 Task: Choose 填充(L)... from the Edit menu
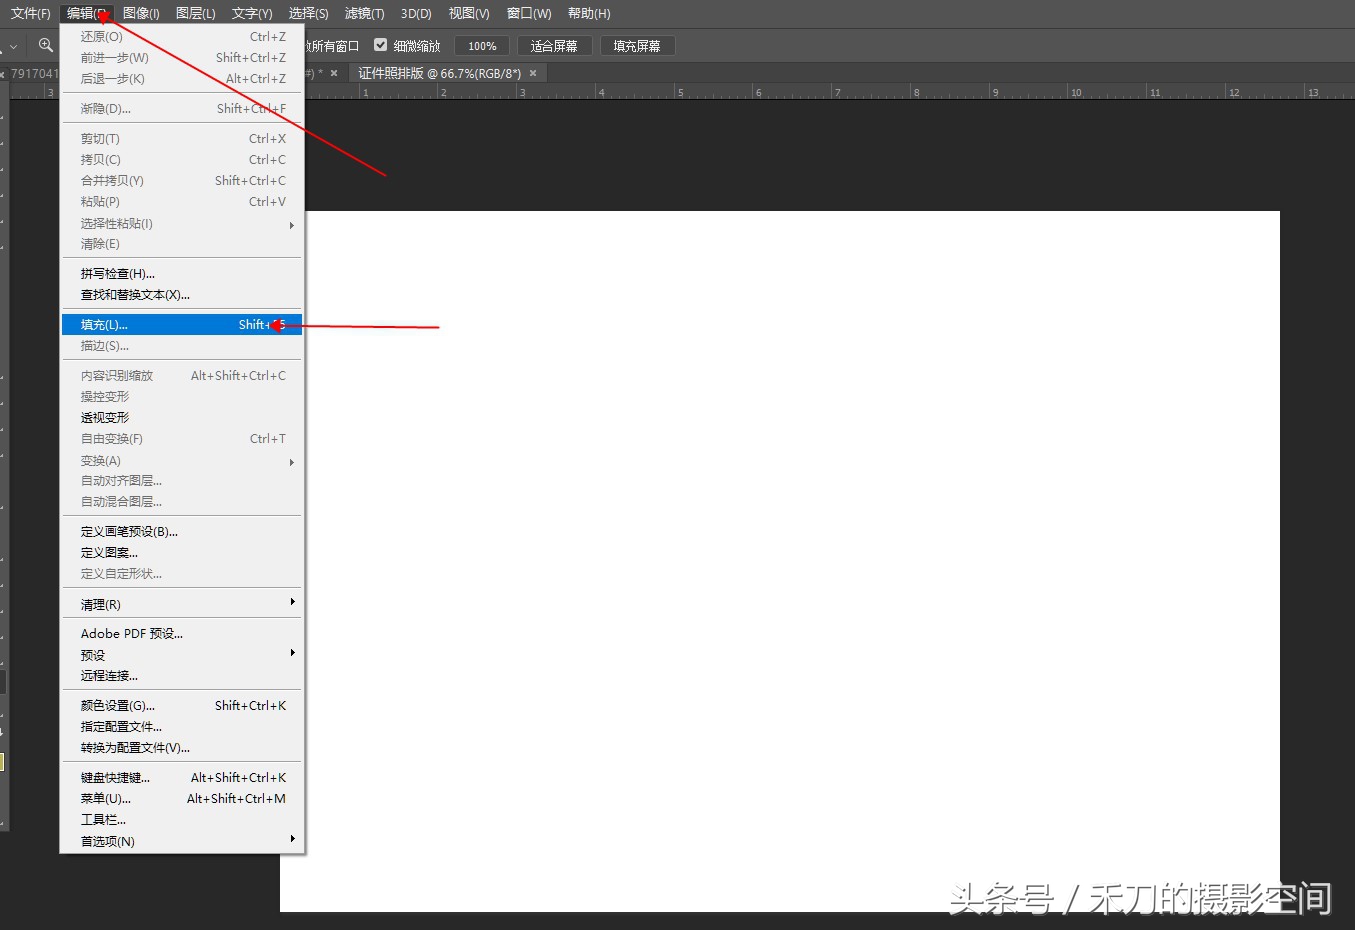pos(182,325)
